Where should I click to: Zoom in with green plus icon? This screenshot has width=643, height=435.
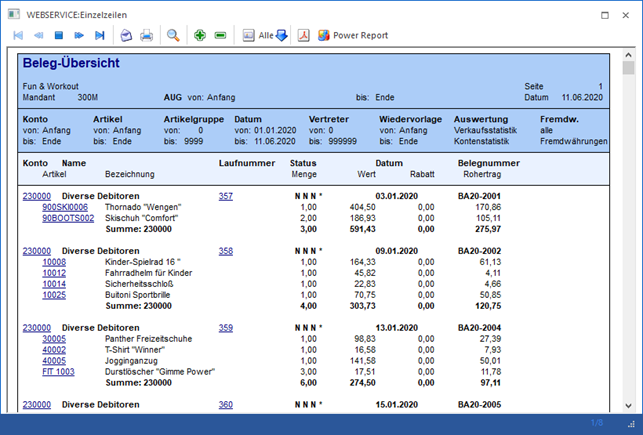[x=201, y=35]
